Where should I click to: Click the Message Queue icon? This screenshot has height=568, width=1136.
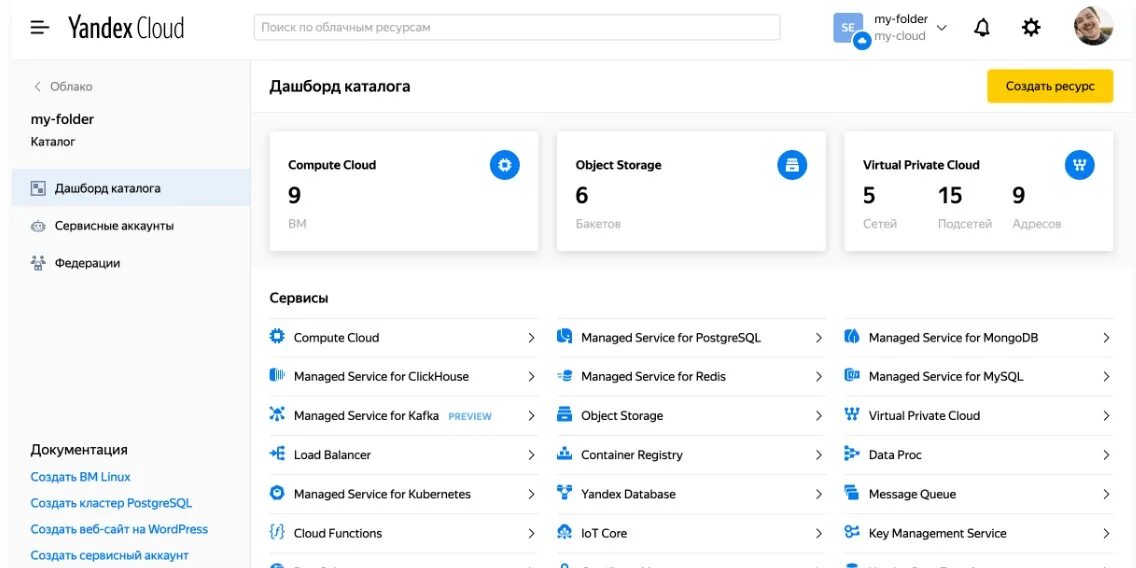point(852,493)
